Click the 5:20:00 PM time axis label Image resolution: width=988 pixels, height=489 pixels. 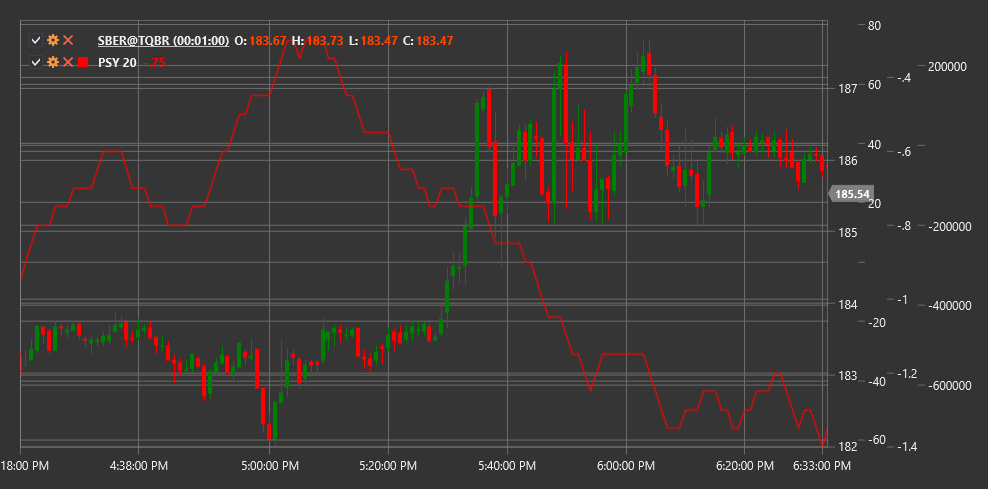point(388,466)
